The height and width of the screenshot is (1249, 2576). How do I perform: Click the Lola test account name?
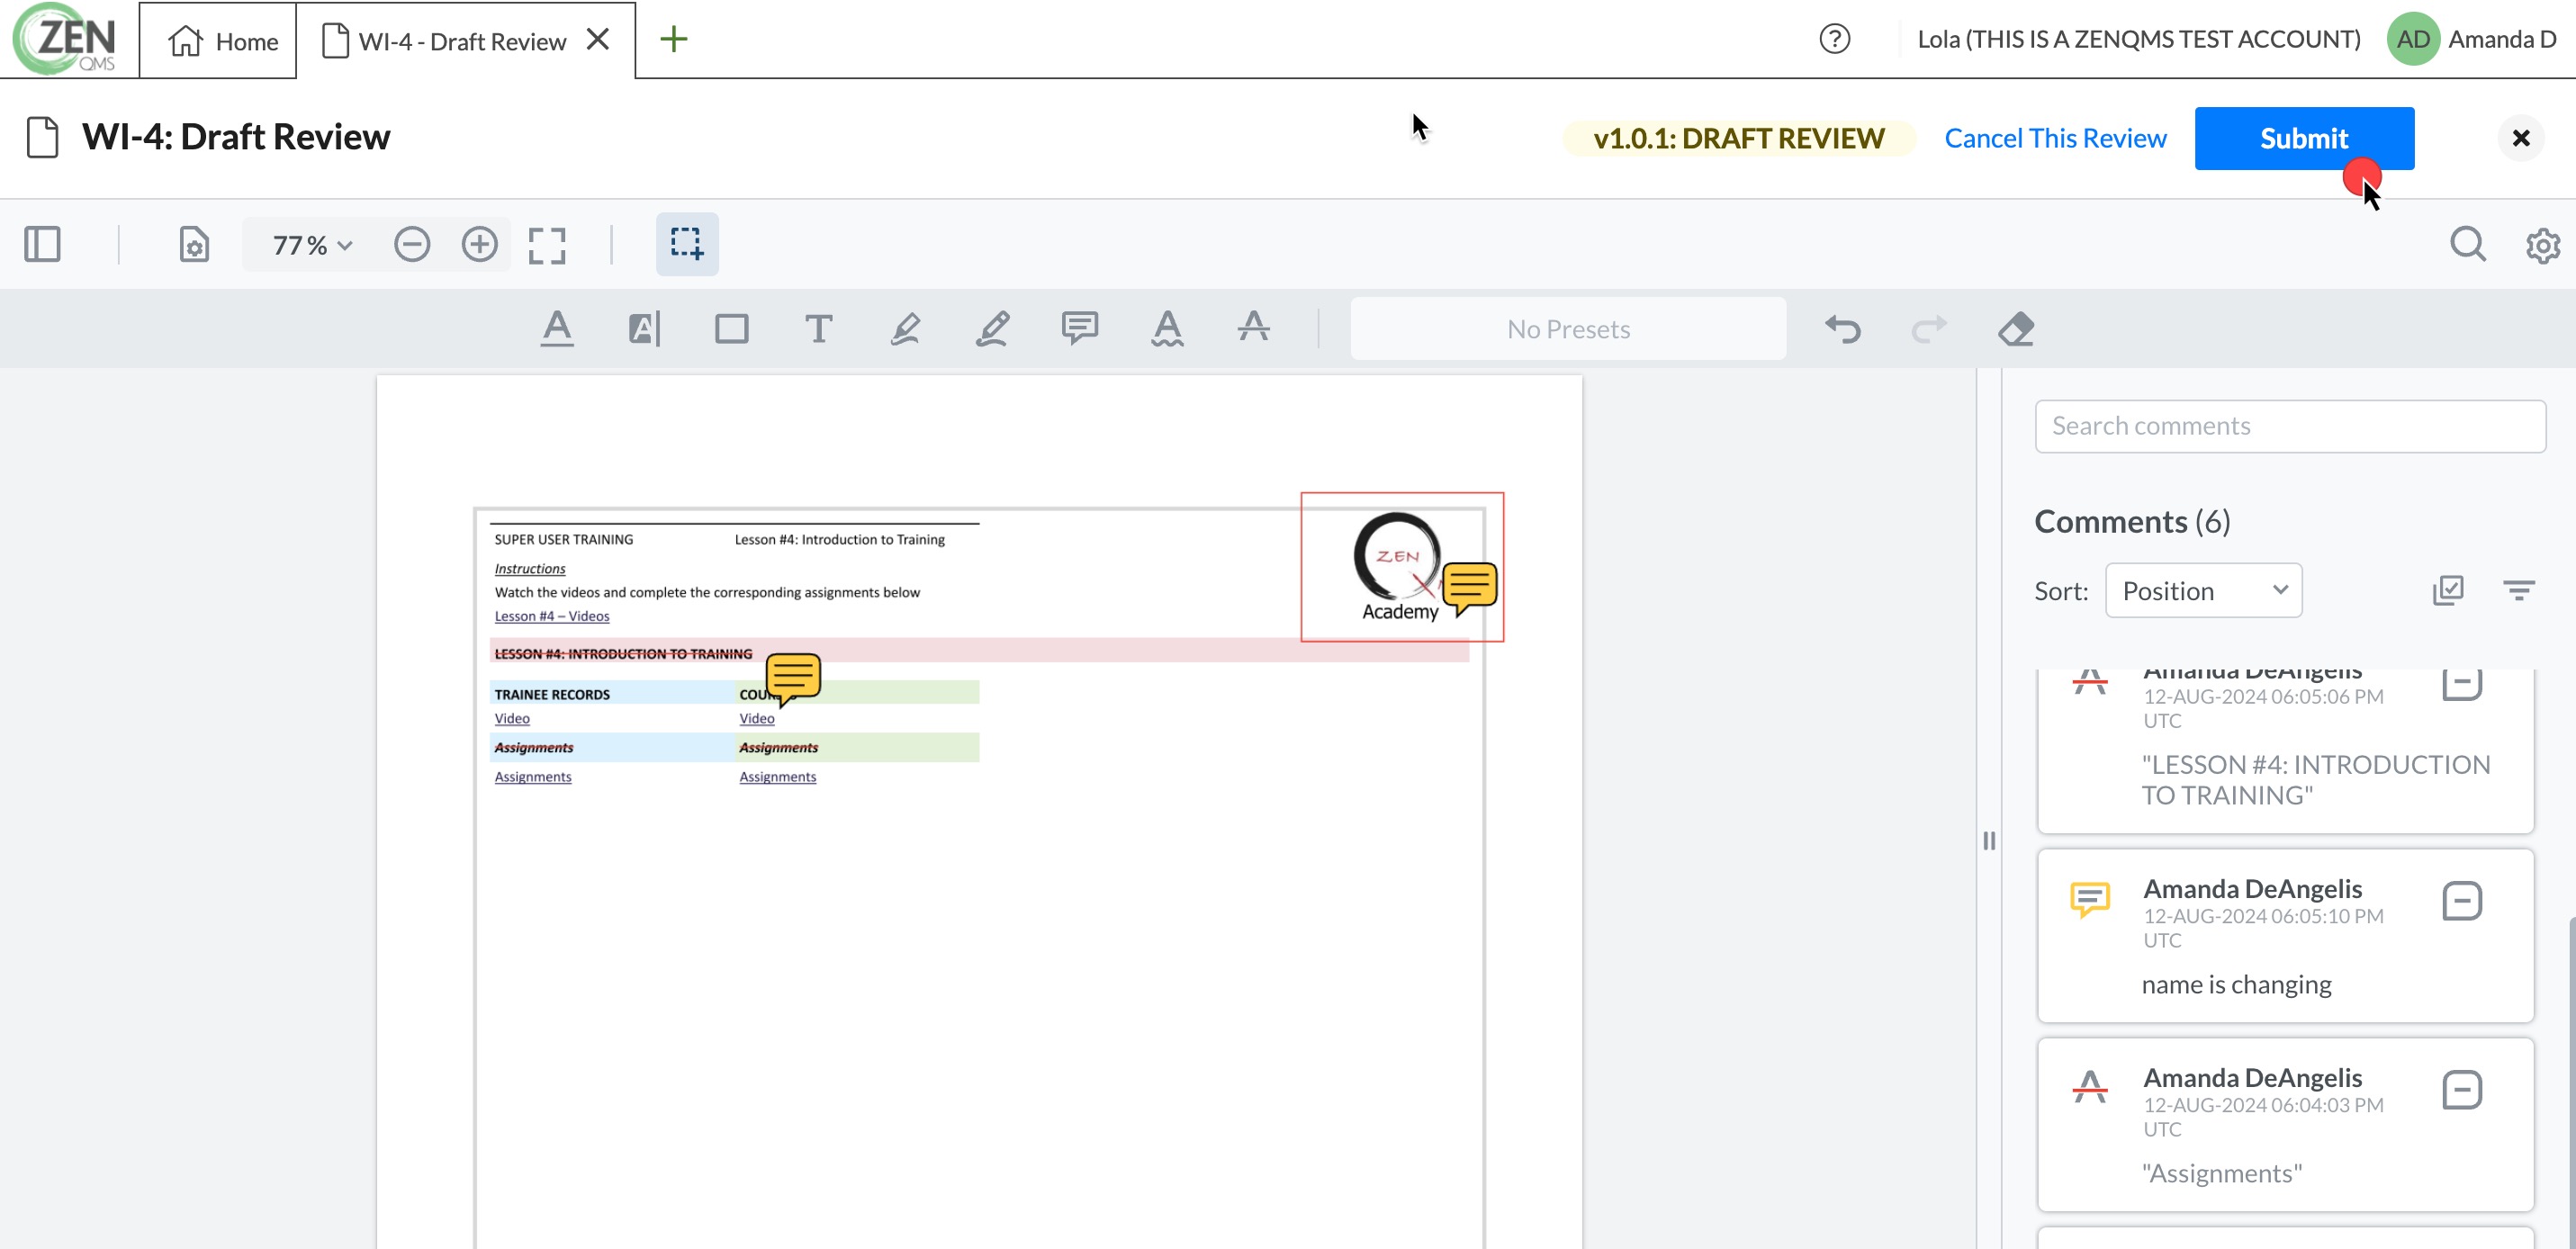2138,39
